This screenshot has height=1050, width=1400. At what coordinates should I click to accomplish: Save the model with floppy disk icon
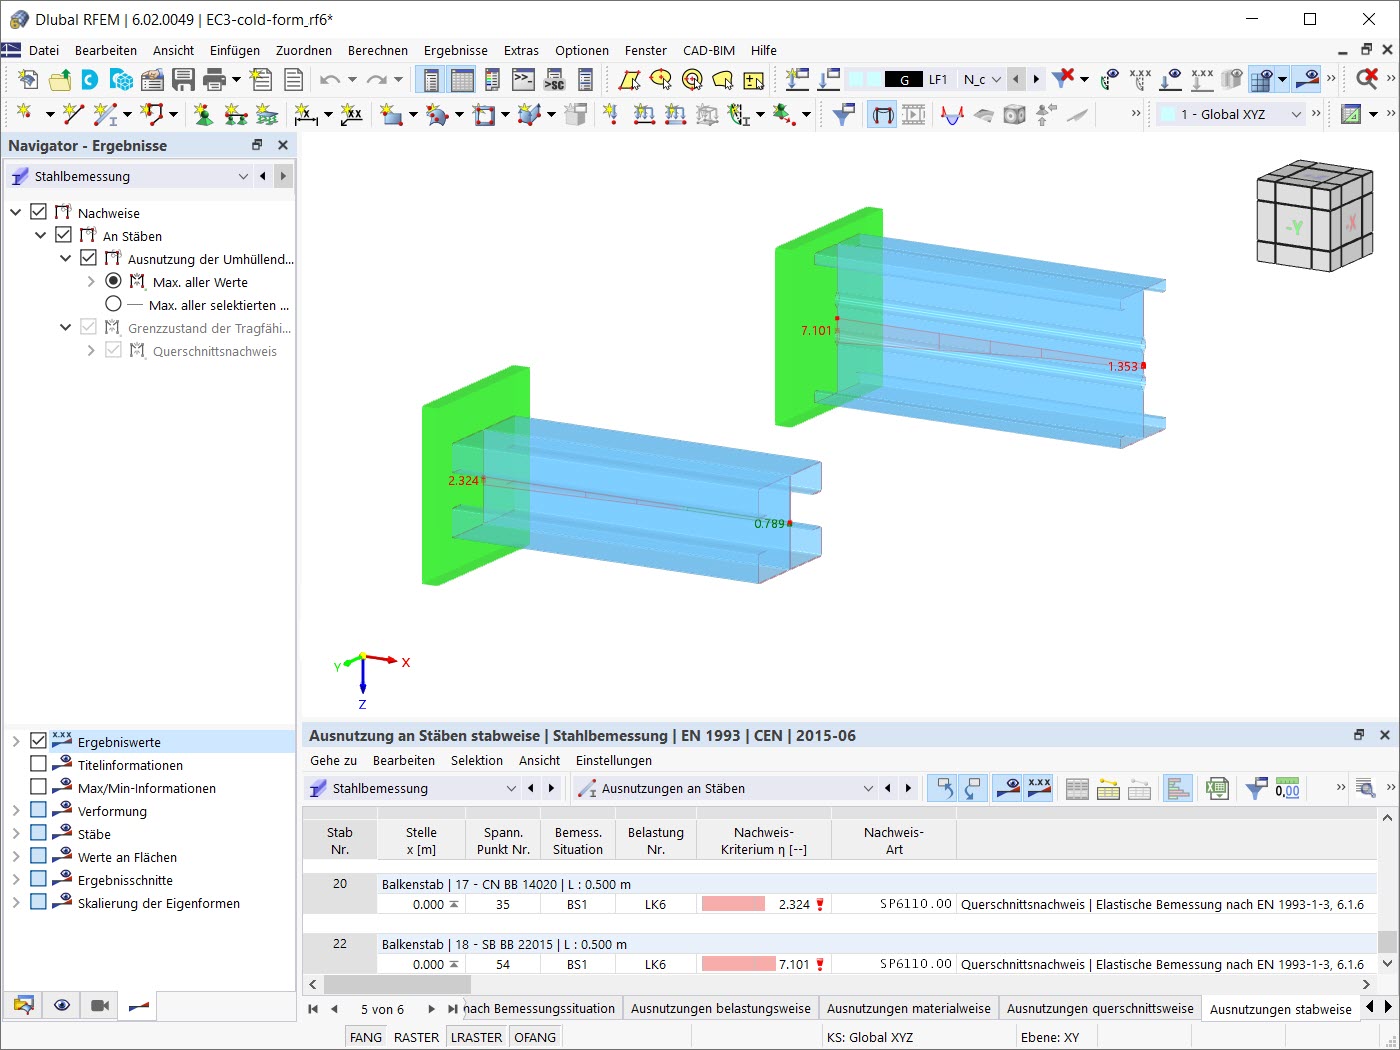coord(183,80)
